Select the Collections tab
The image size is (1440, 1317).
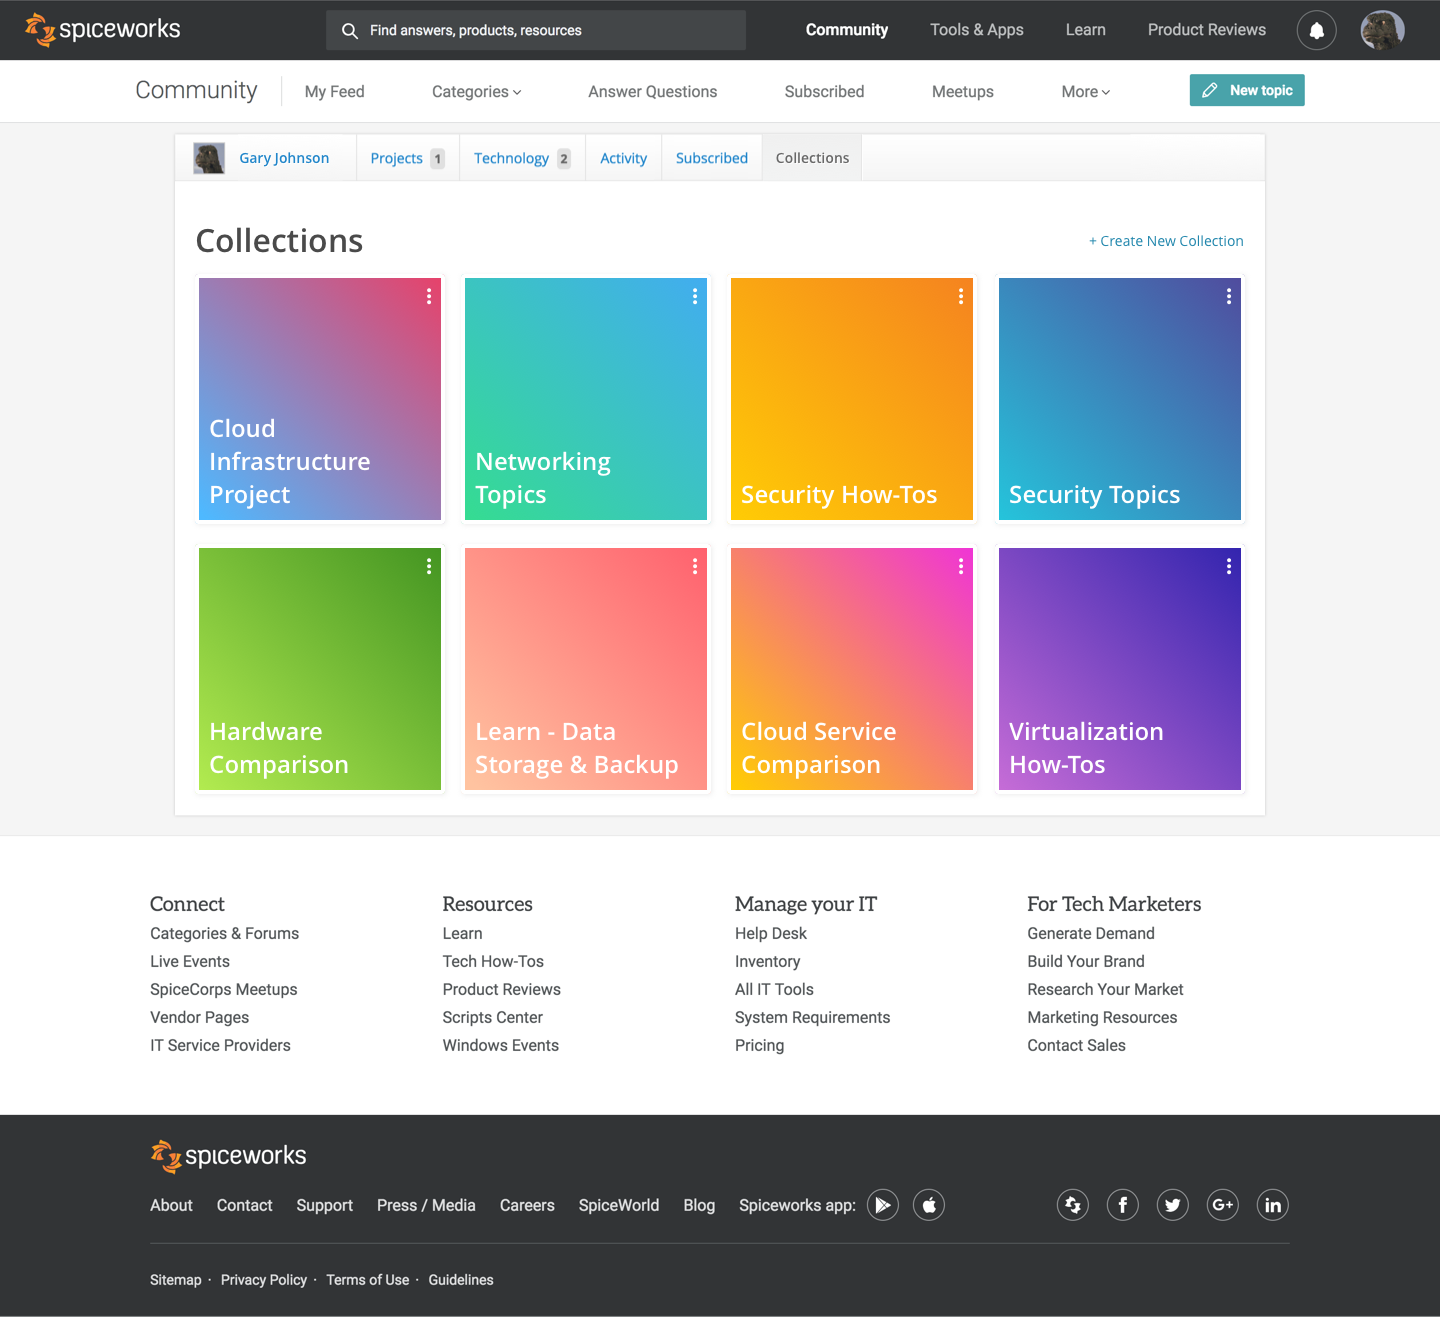click(812, 158)
